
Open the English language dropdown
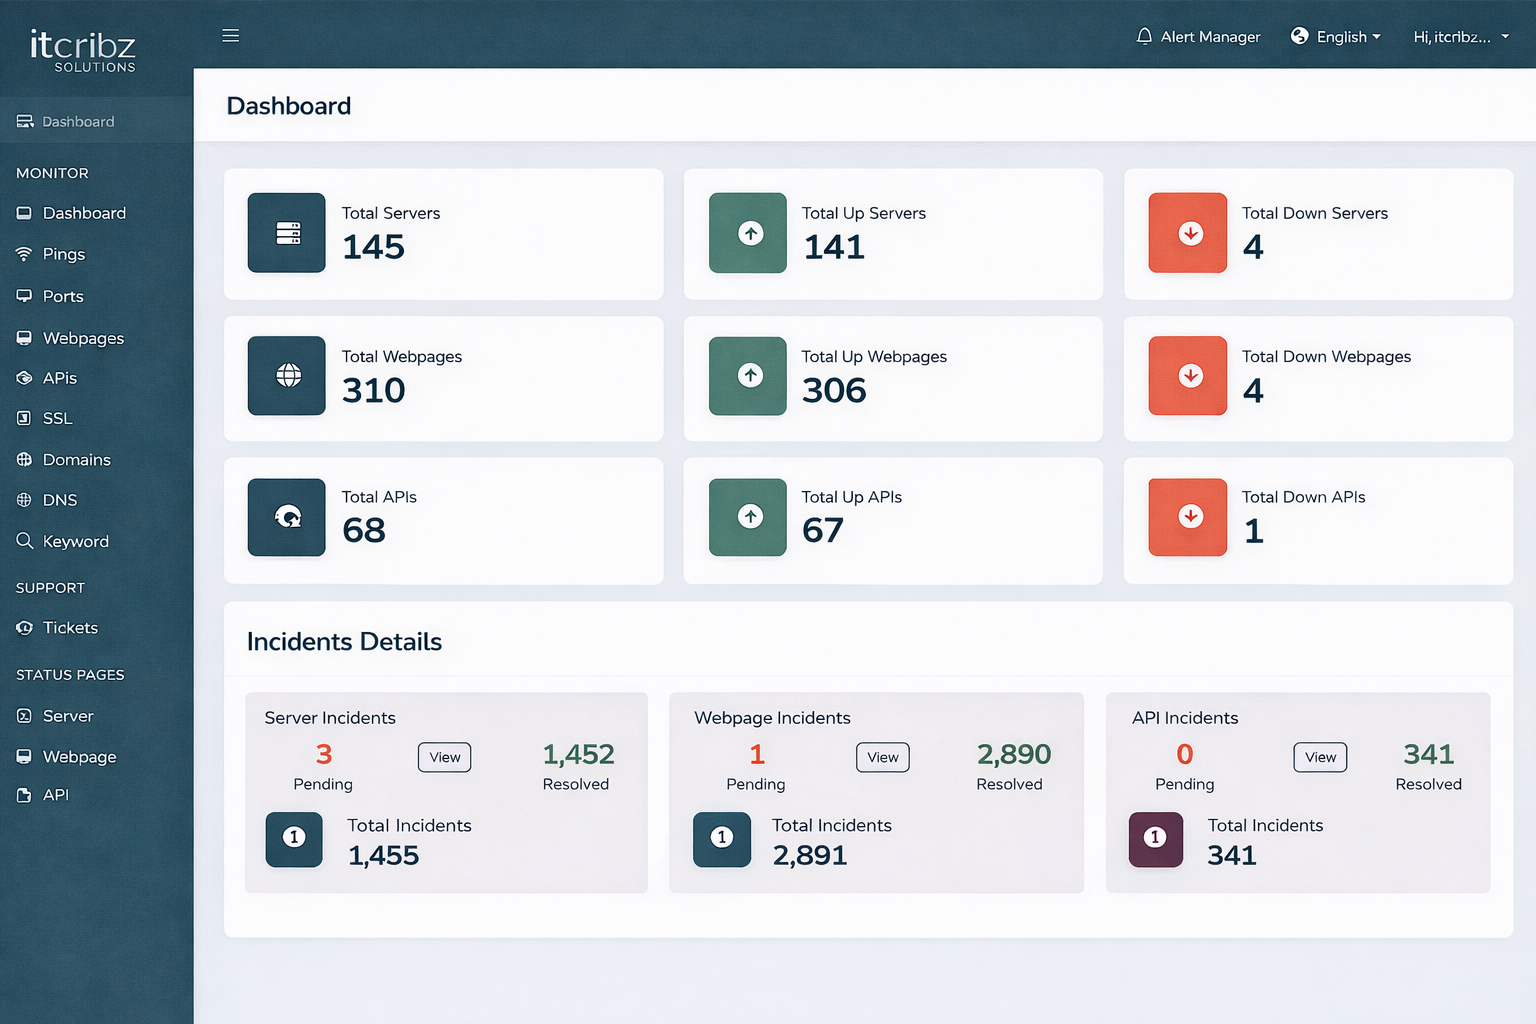(1336, 36)
